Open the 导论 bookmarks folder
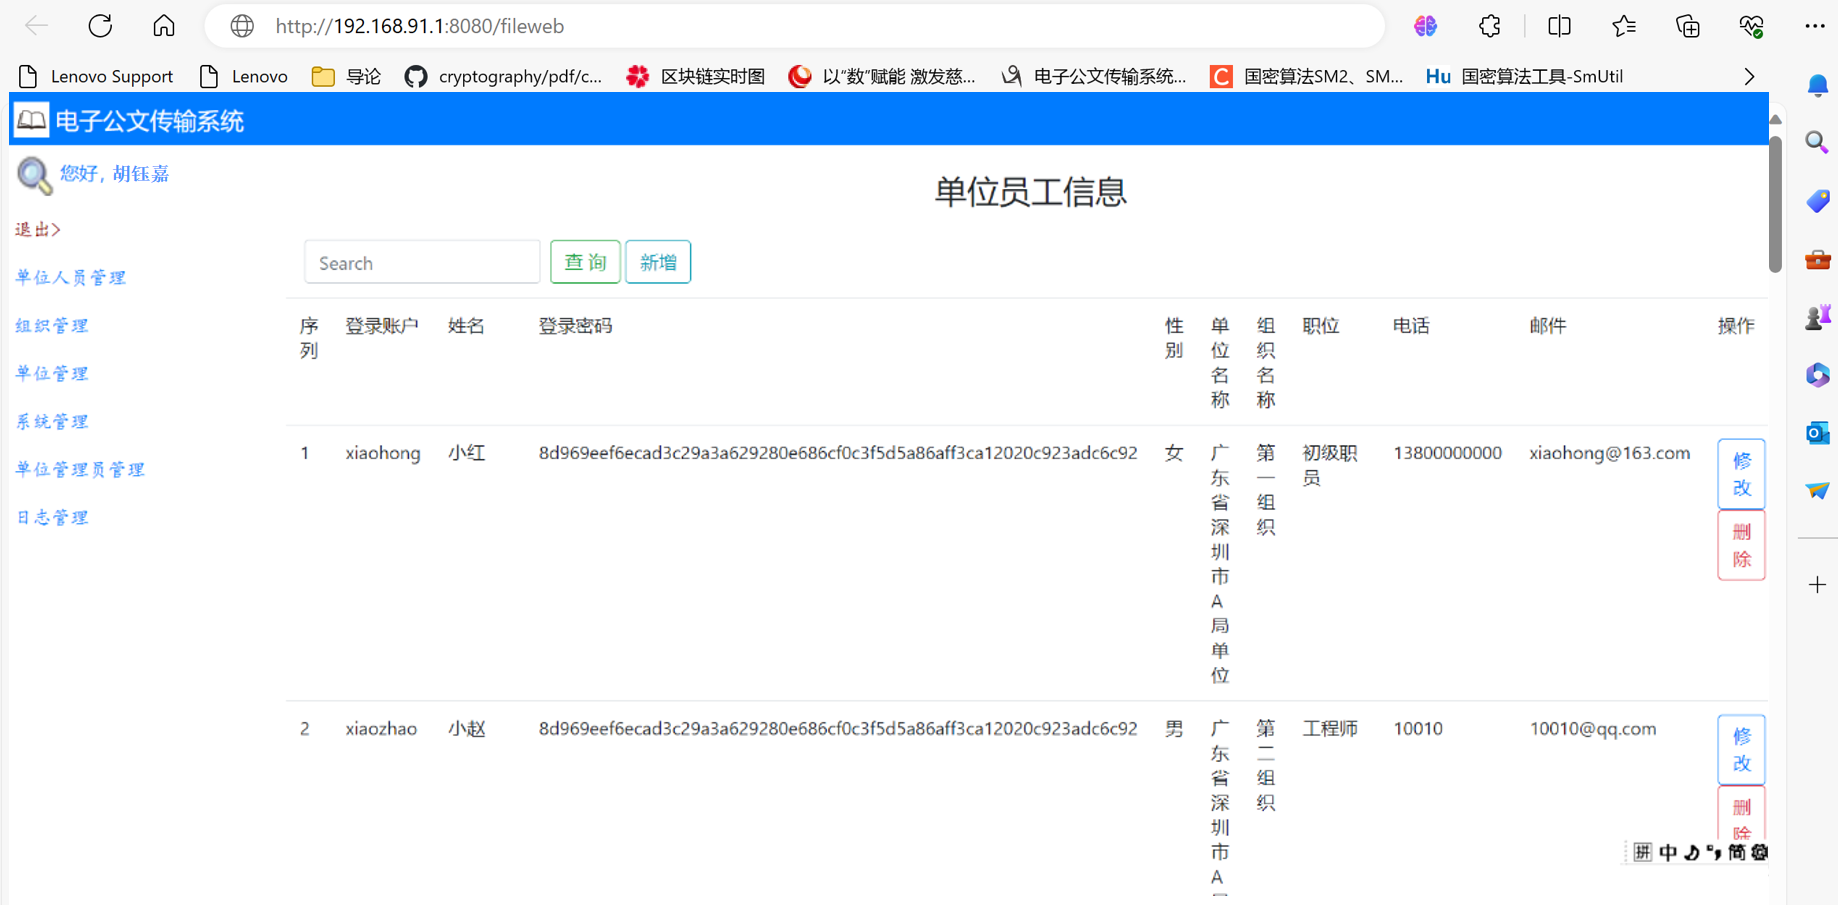The width and height of the screenshot is (1838, 905). click(x=346, y=76)
